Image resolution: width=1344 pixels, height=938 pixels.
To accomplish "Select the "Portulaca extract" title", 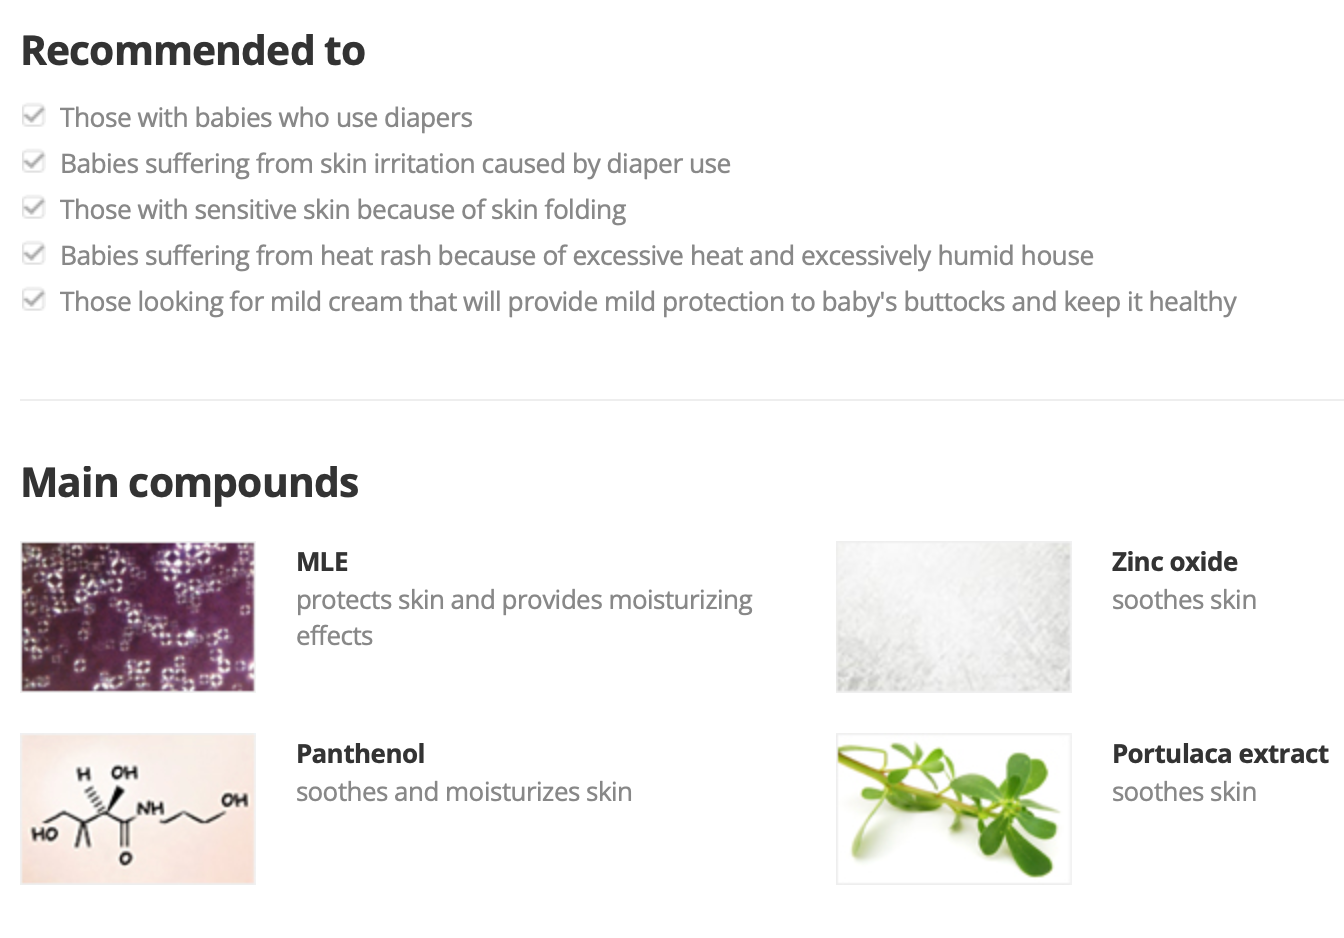I will pos(1220,754).
